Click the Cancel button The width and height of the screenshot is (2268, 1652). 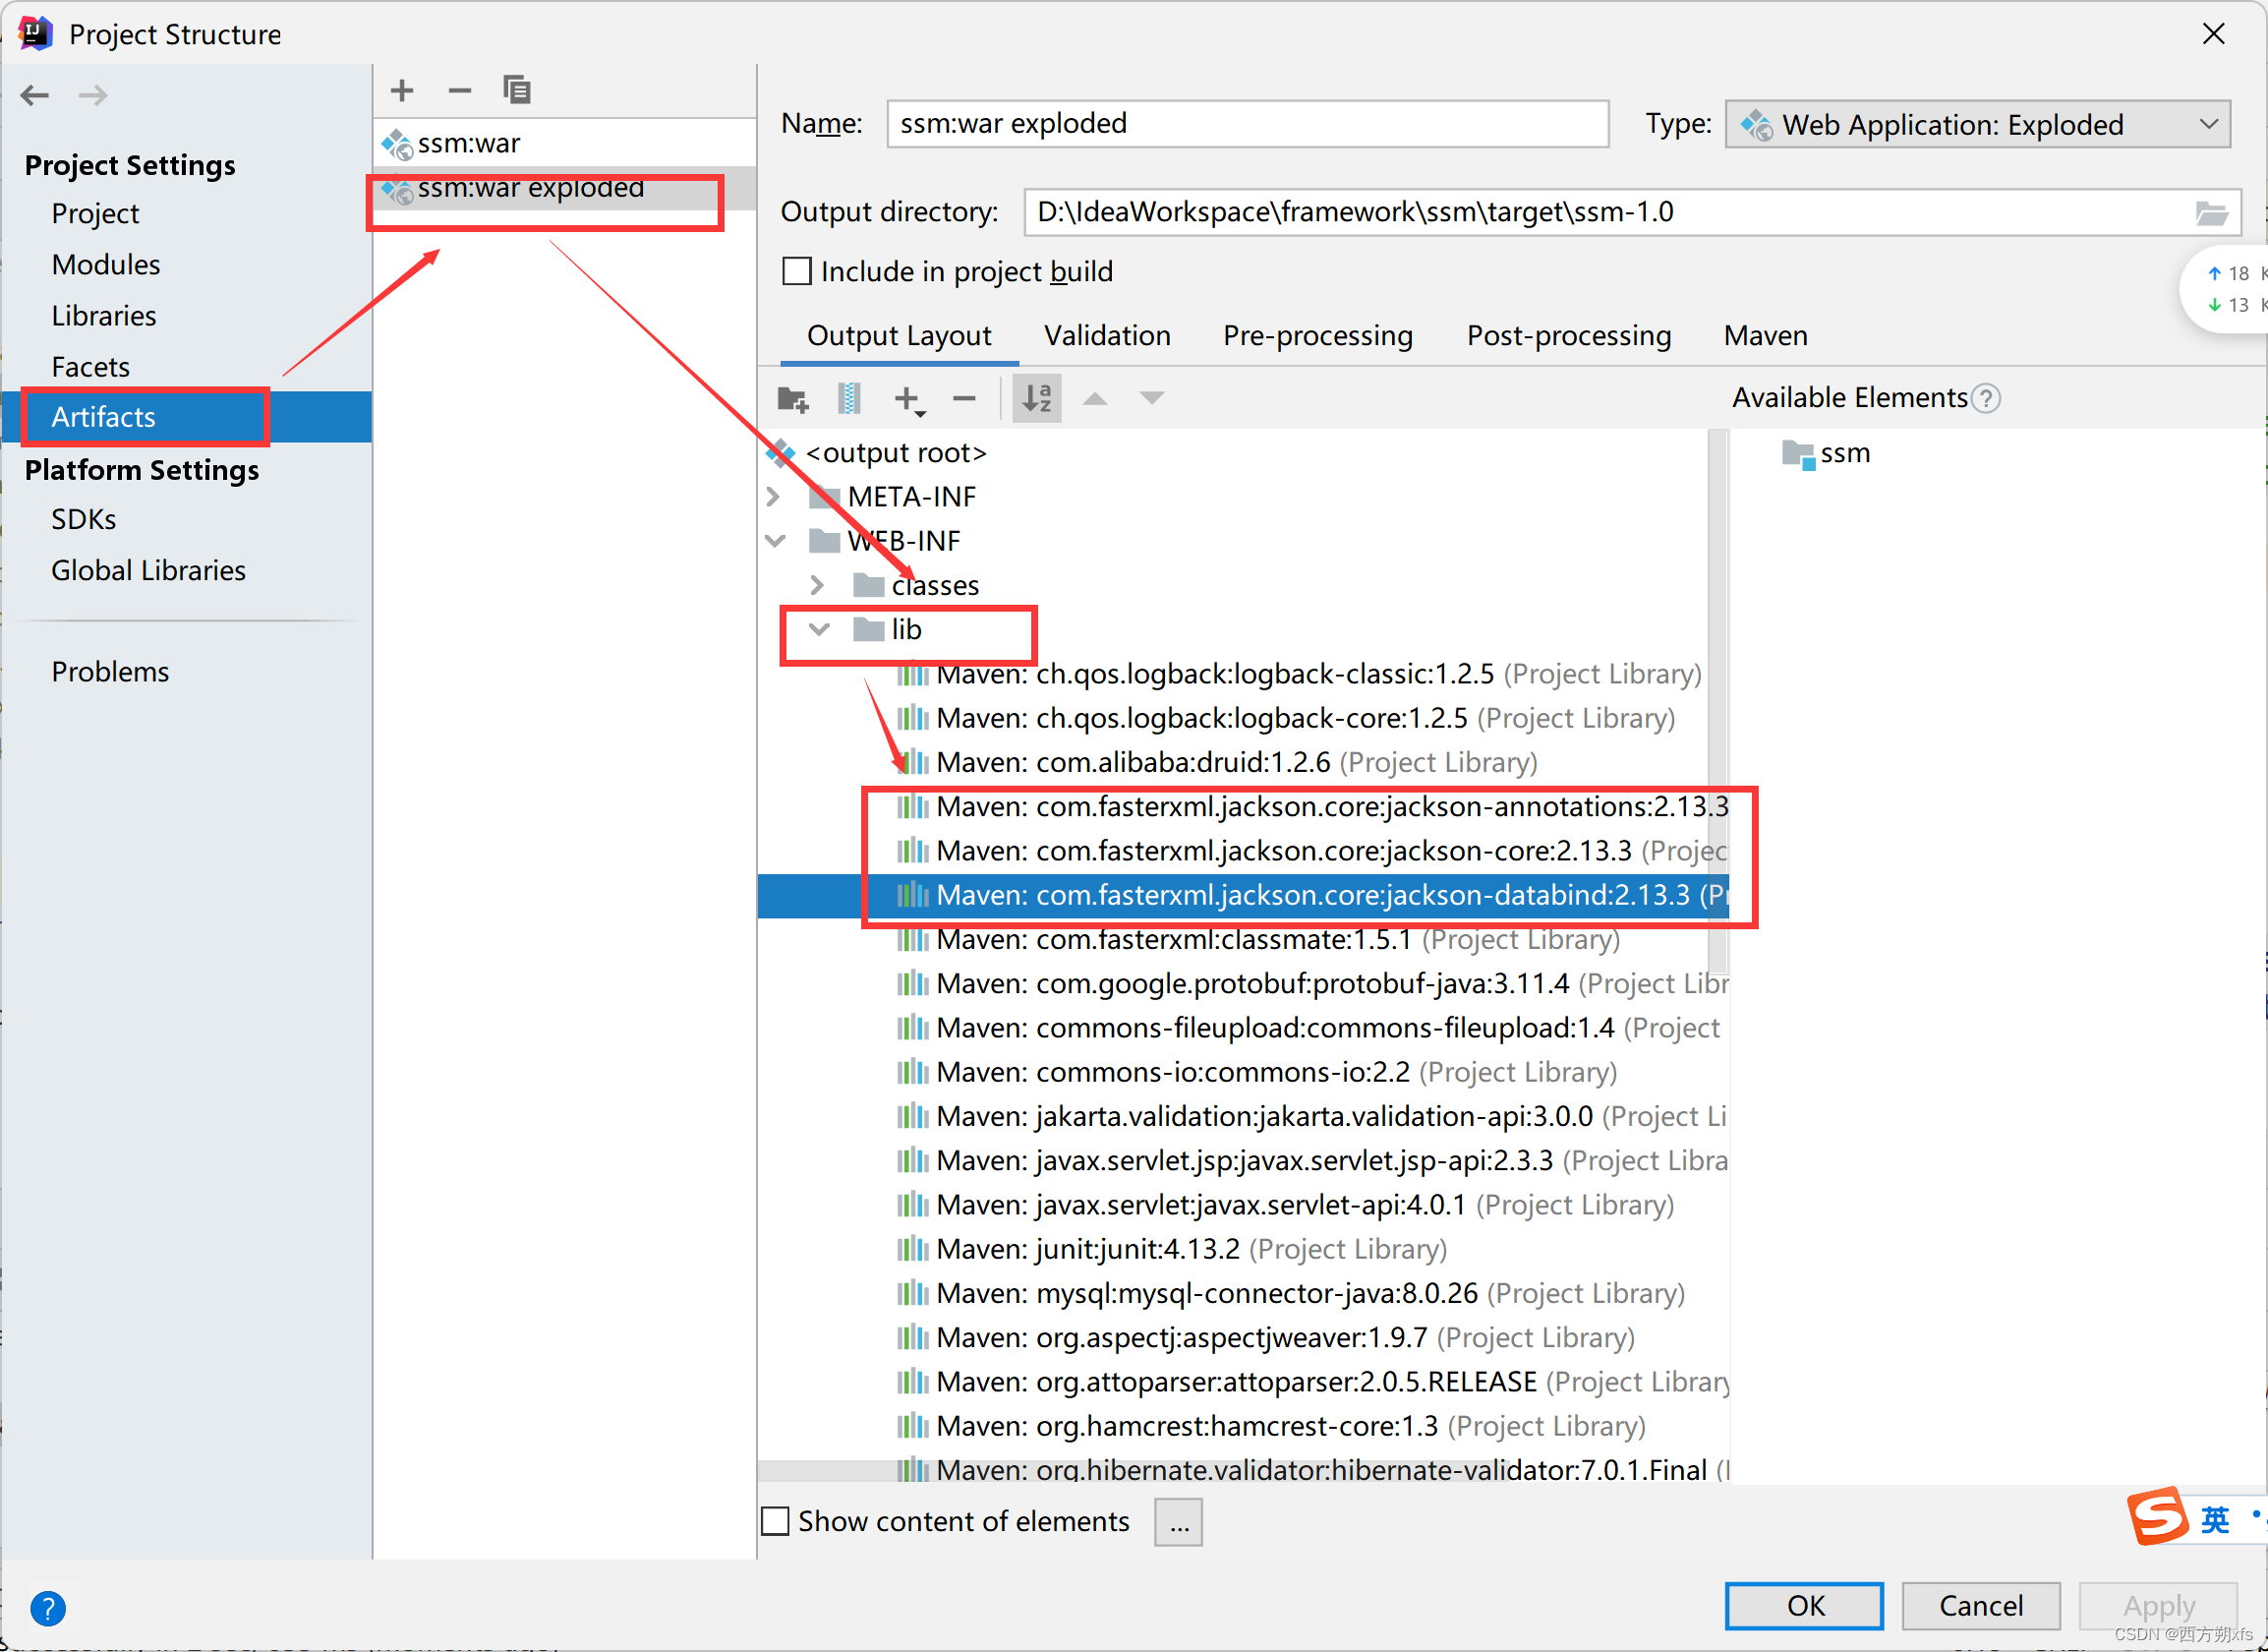tap(1980, 1605)
